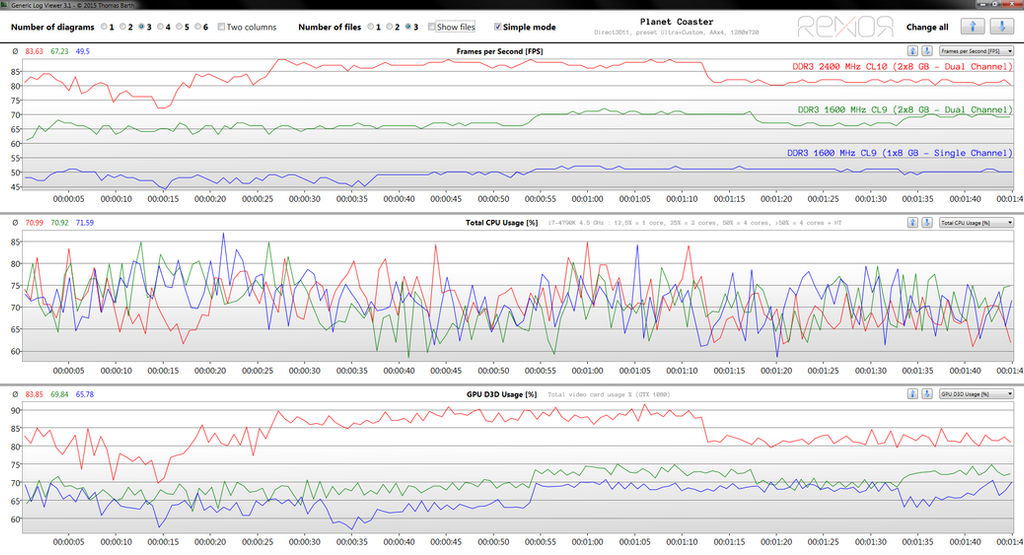Set number of files to 2
Screen dimensions: 1024x555
(x=389, y=27)
